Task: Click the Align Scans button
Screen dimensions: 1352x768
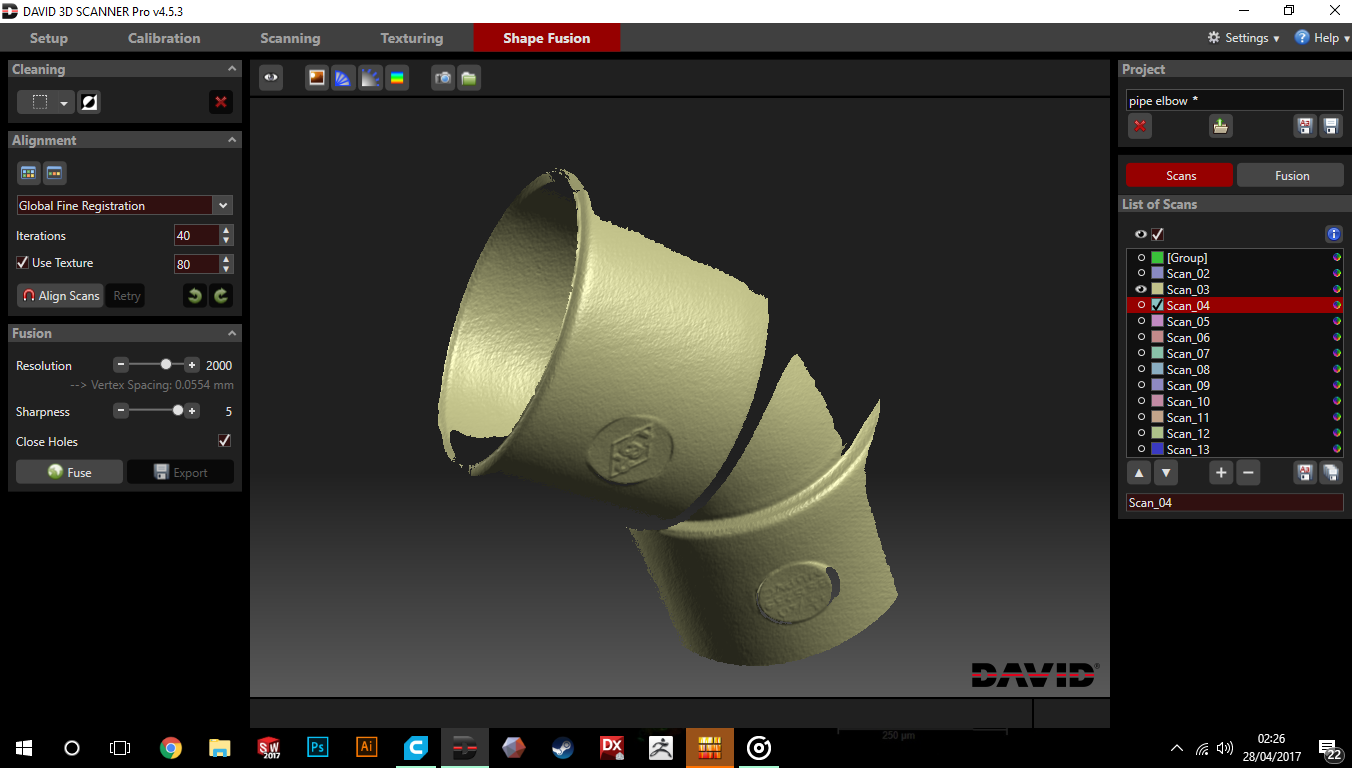Action: (x=61, y=295)
